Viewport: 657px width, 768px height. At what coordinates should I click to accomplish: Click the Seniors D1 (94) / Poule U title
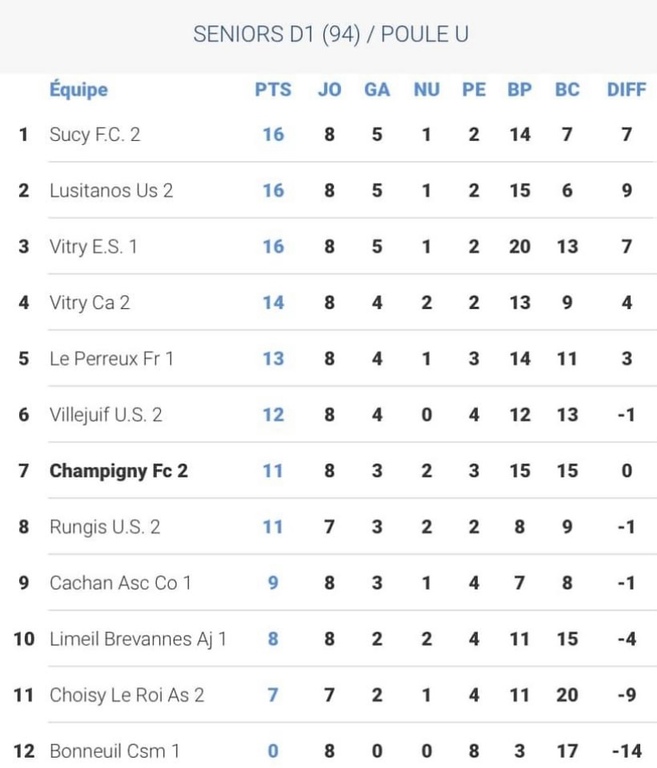click(x=330, y=35)
